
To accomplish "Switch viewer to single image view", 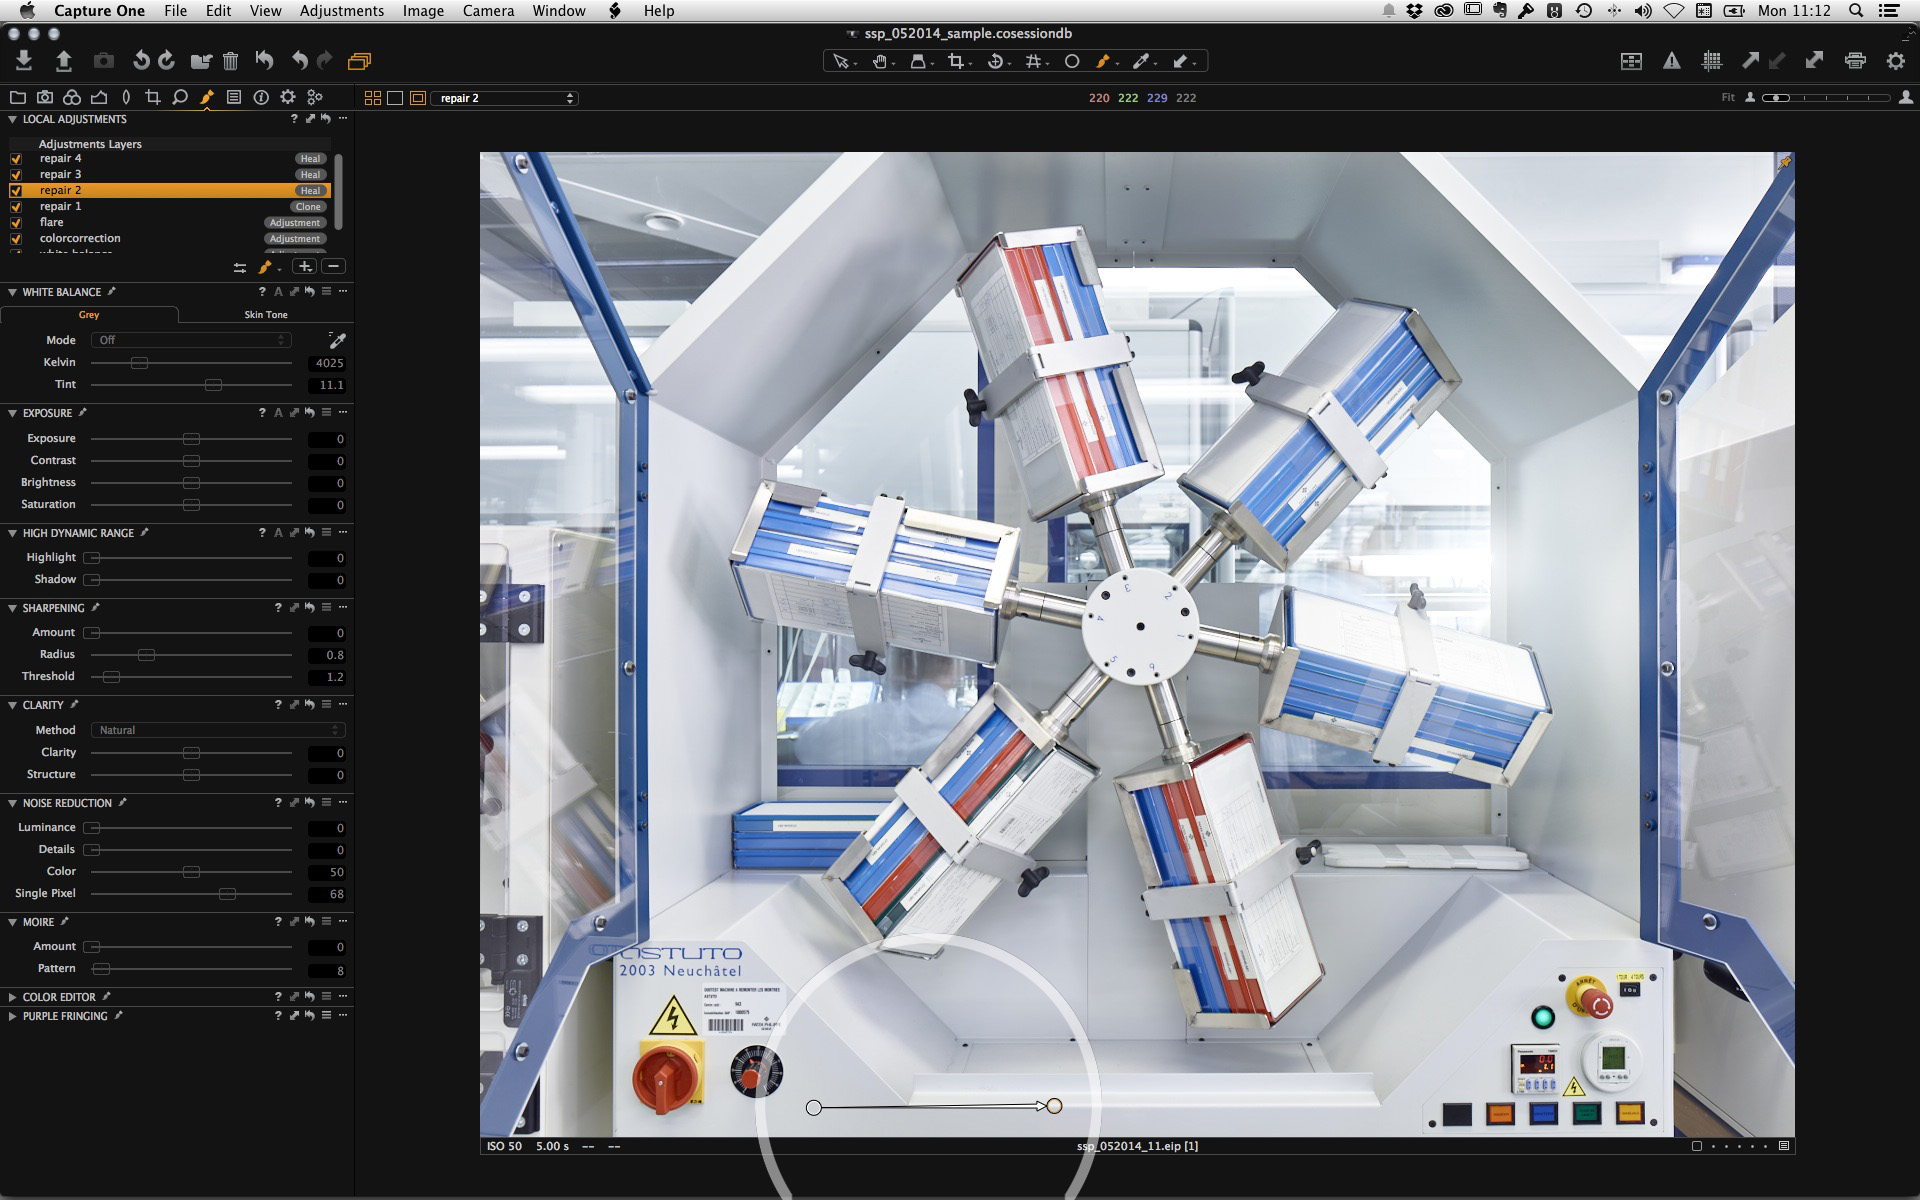I will tap(395, 98).
